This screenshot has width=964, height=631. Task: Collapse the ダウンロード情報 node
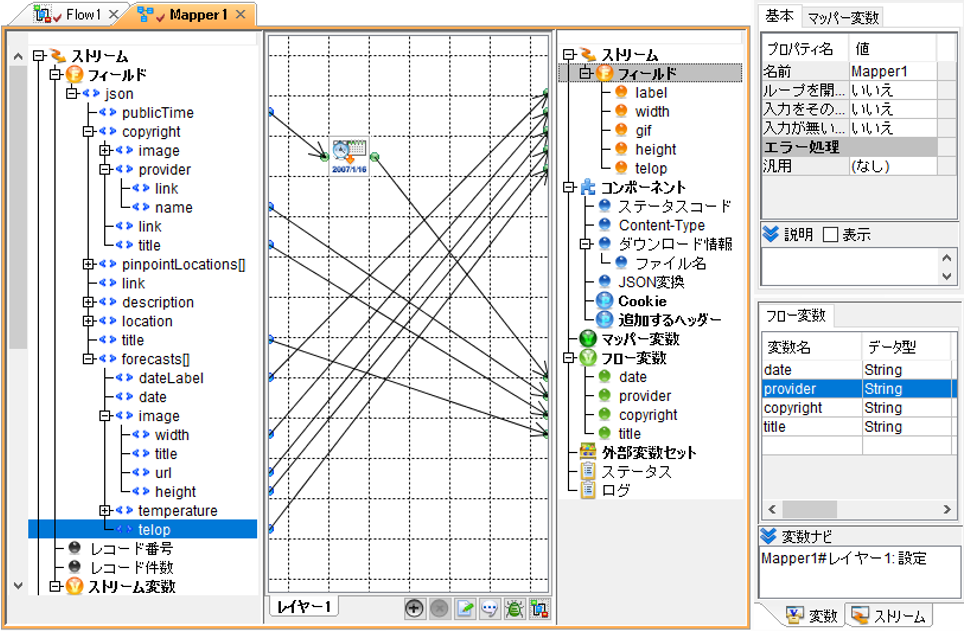[585, 244]
